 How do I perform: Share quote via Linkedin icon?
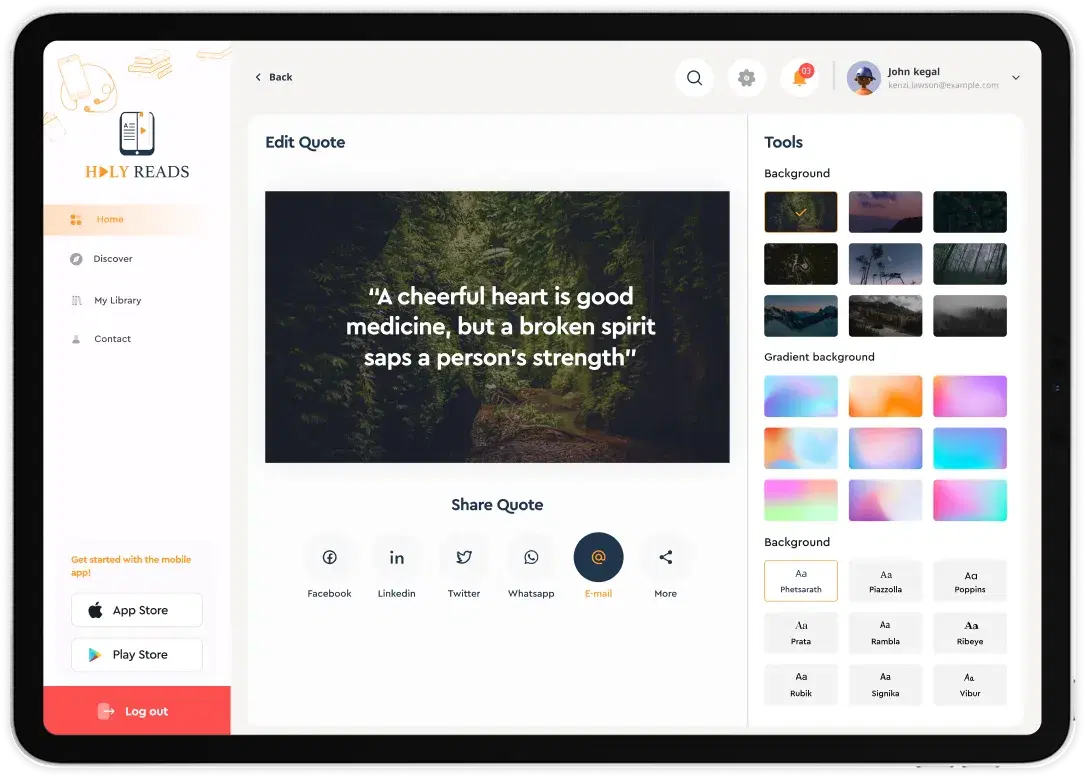[397, 557]
